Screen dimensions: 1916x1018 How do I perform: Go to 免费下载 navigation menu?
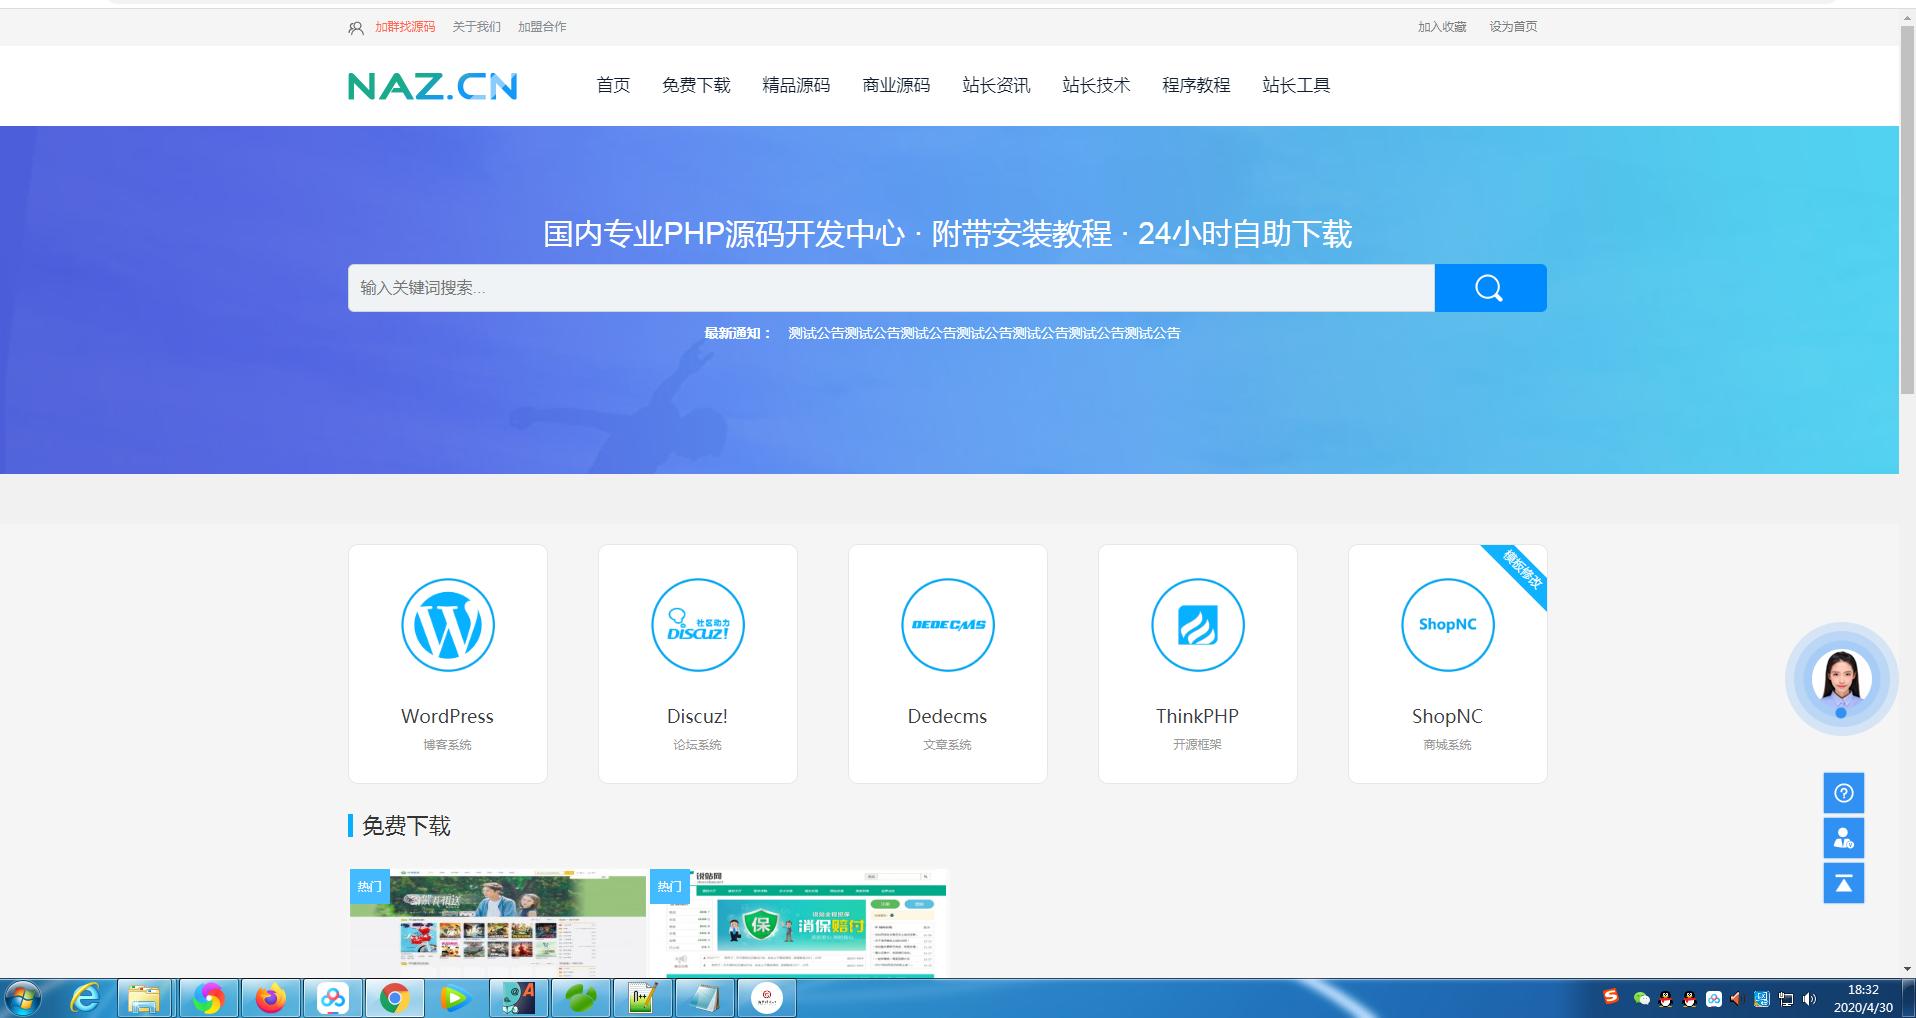click(x=696, y=86)
